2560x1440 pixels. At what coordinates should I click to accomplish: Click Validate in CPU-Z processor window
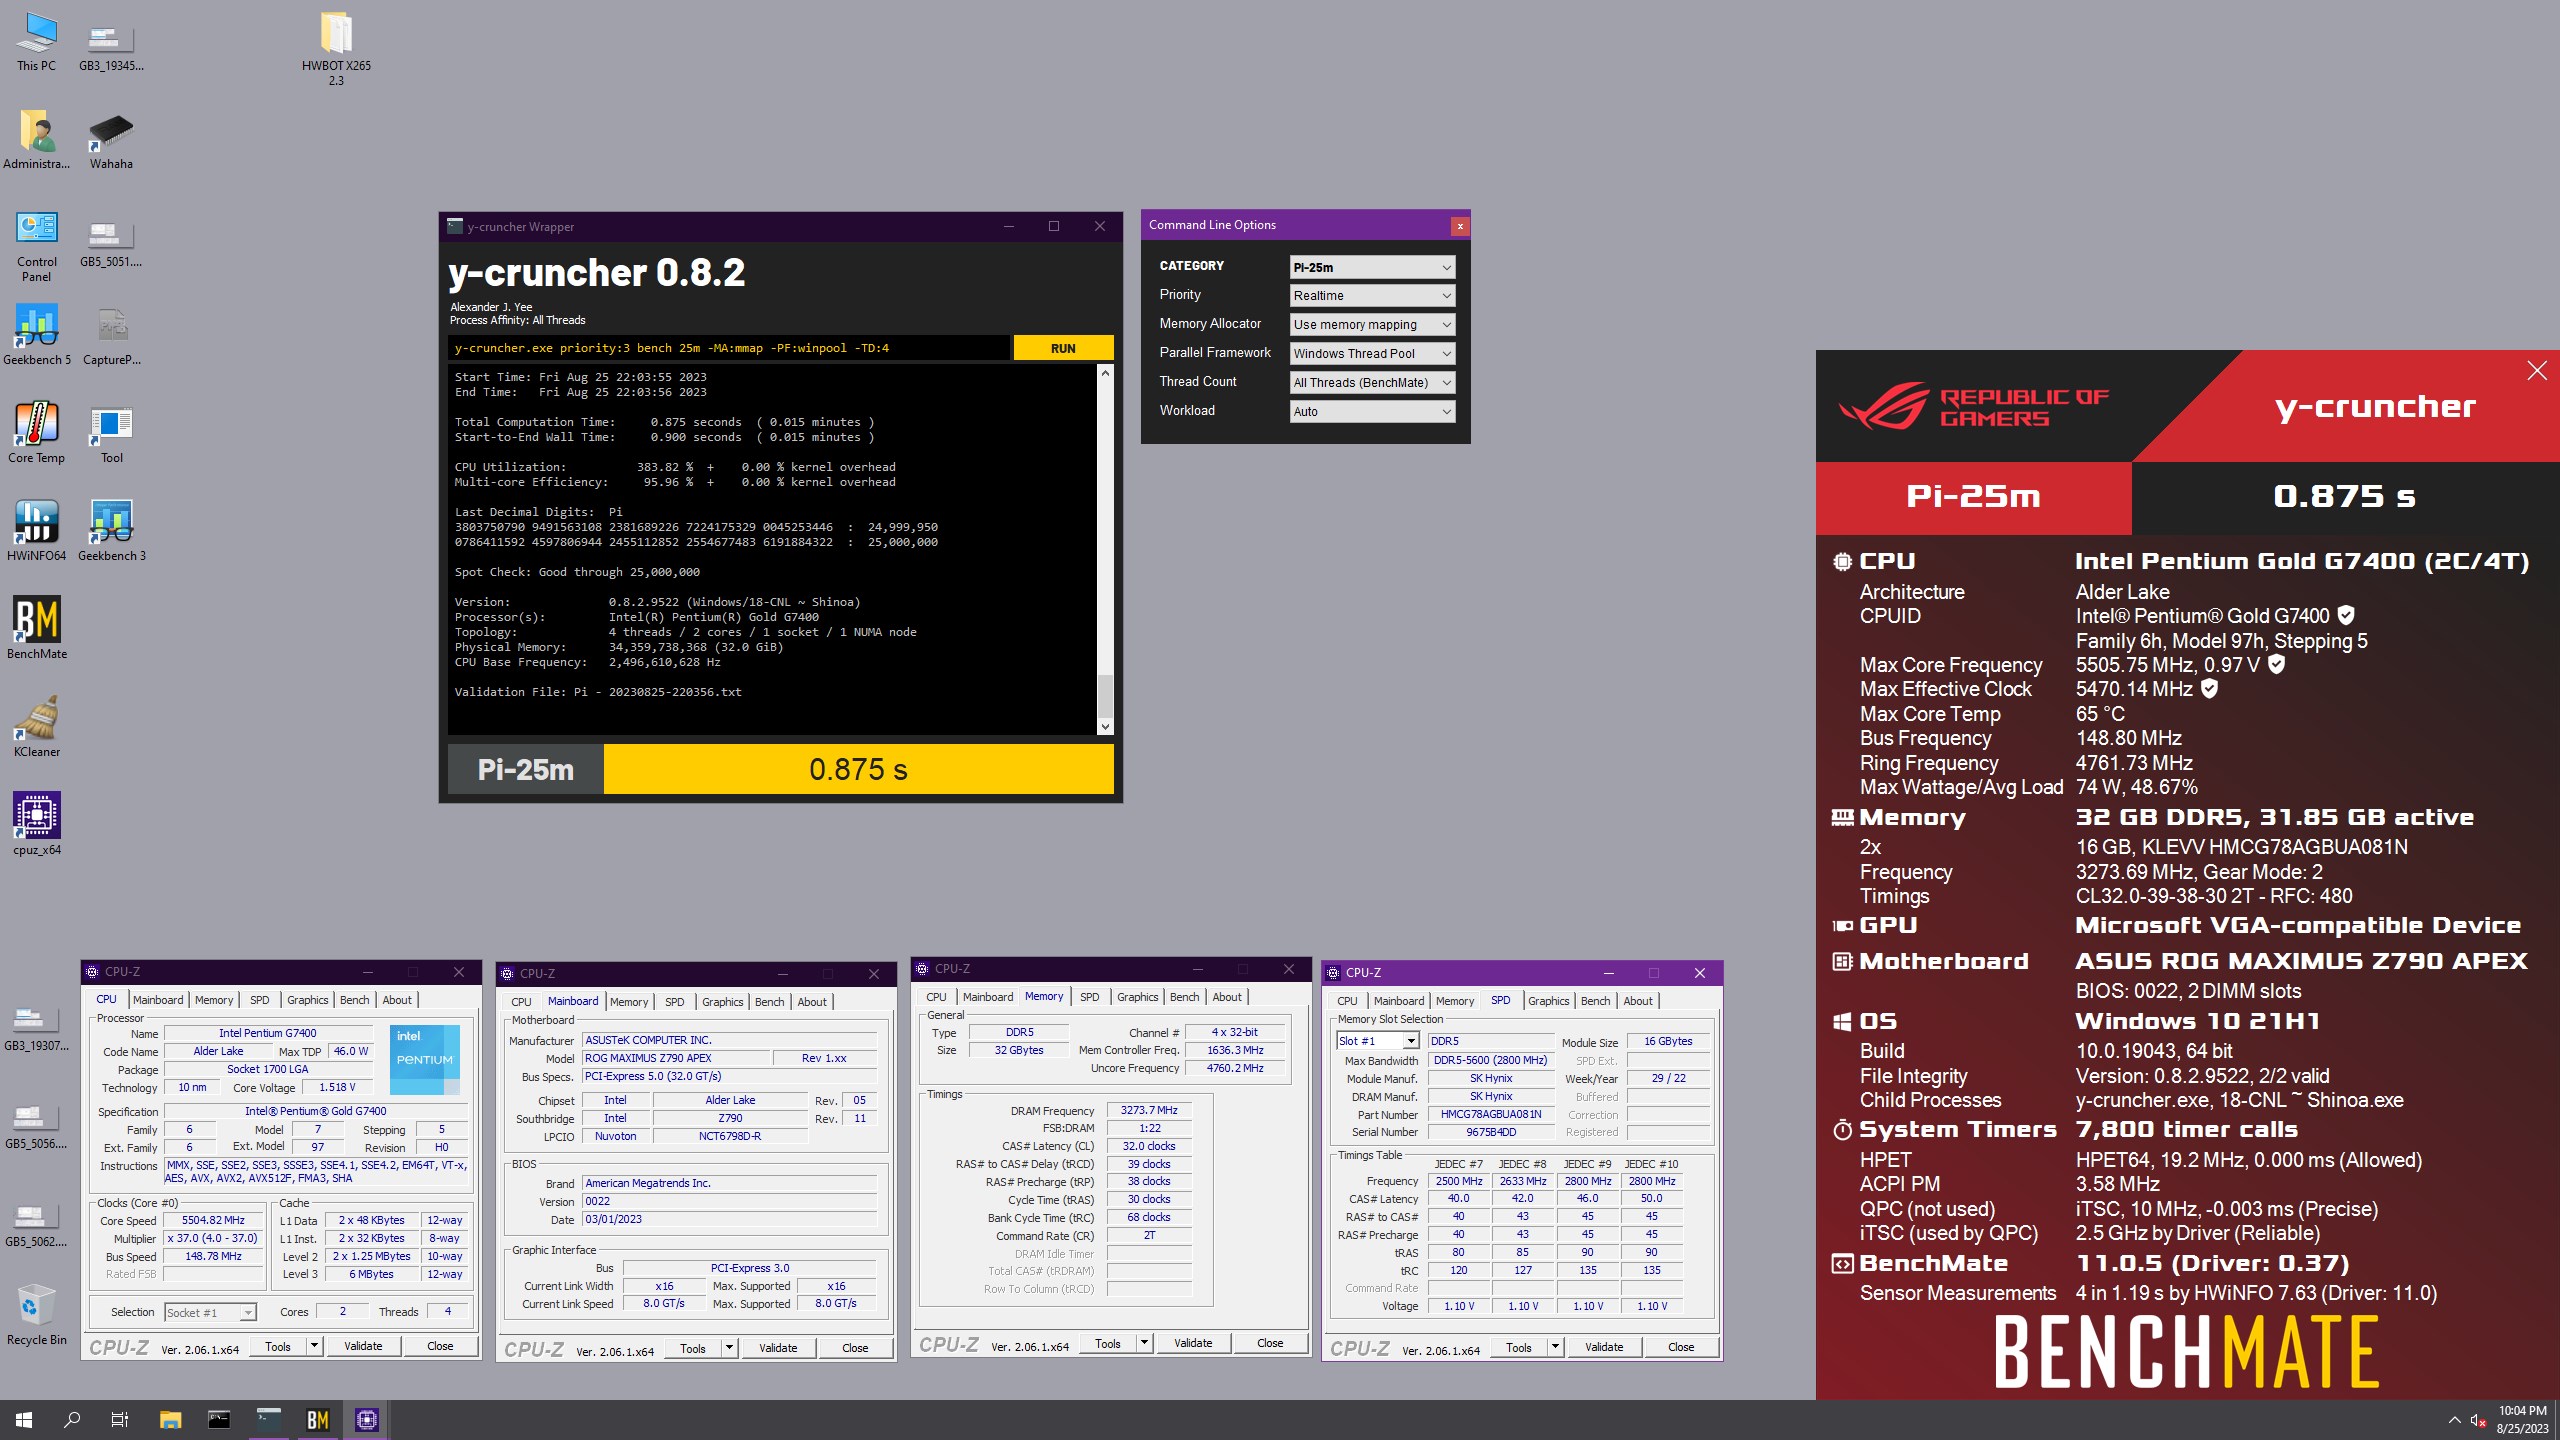coord(363,1346)
